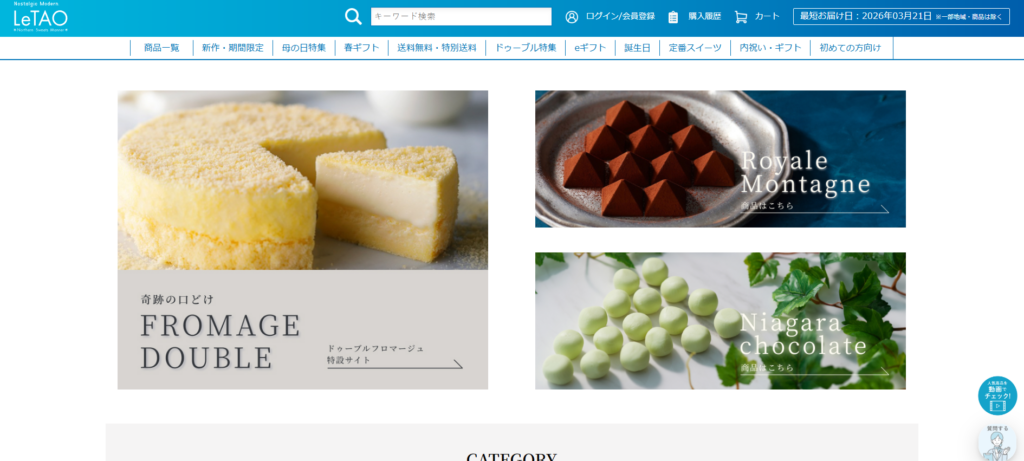Click the LeTAO logo
This screenshot has width=1024, height=461.
(x=40, y=18)
